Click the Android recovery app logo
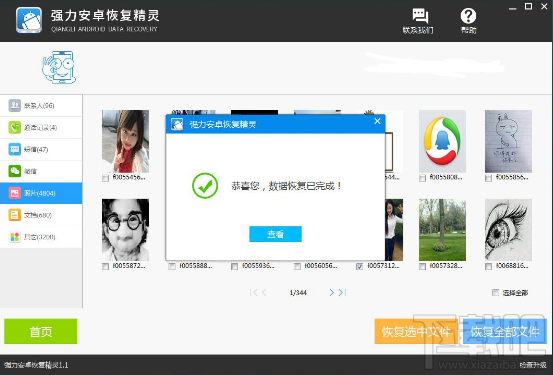 [29, 20]
